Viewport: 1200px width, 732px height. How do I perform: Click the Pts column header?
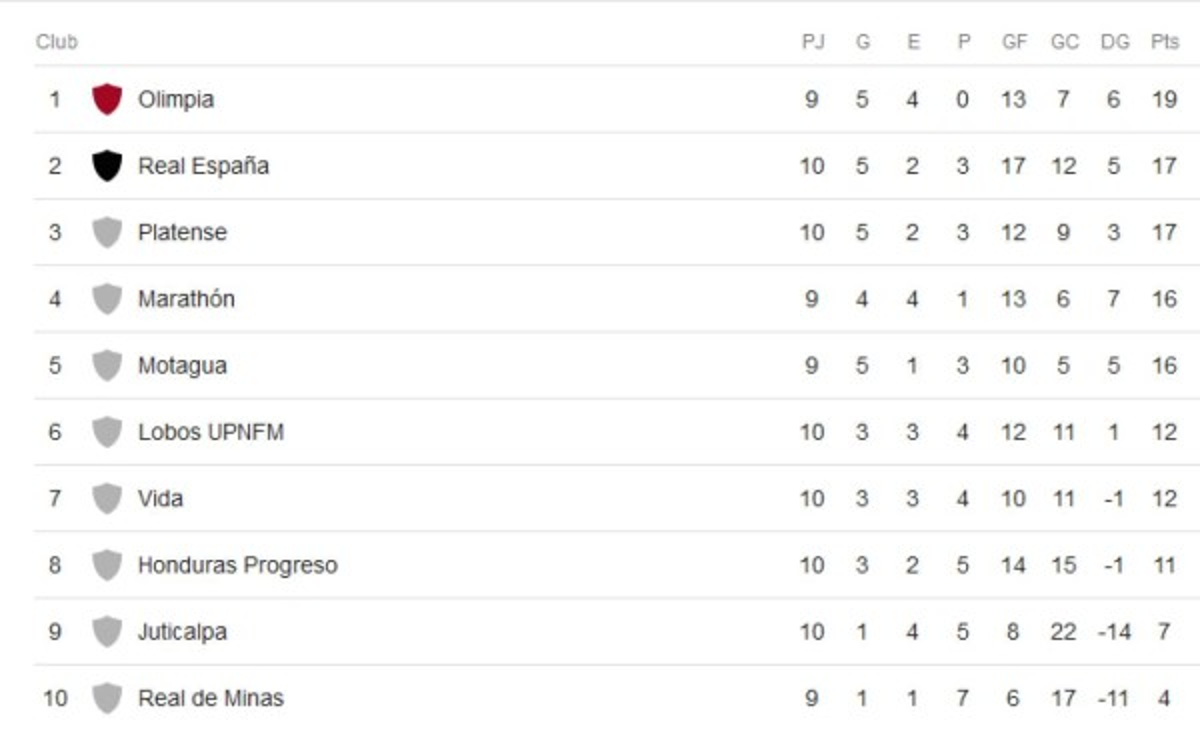tap(1164, 42)
